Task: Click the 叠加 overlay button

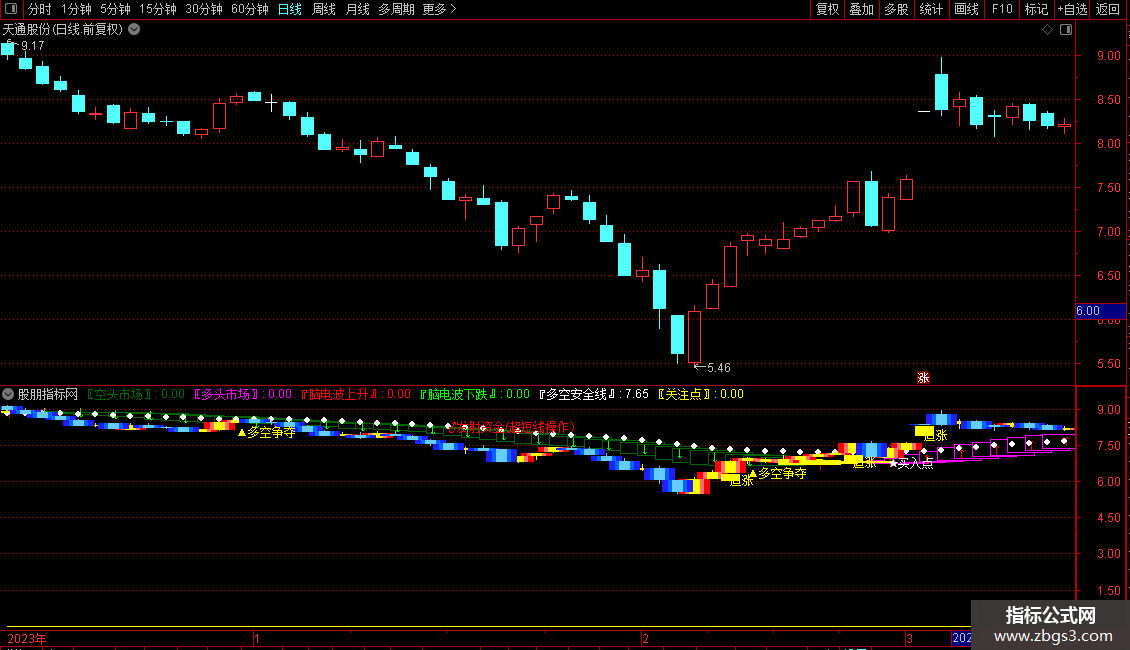Action: point(862,9)
